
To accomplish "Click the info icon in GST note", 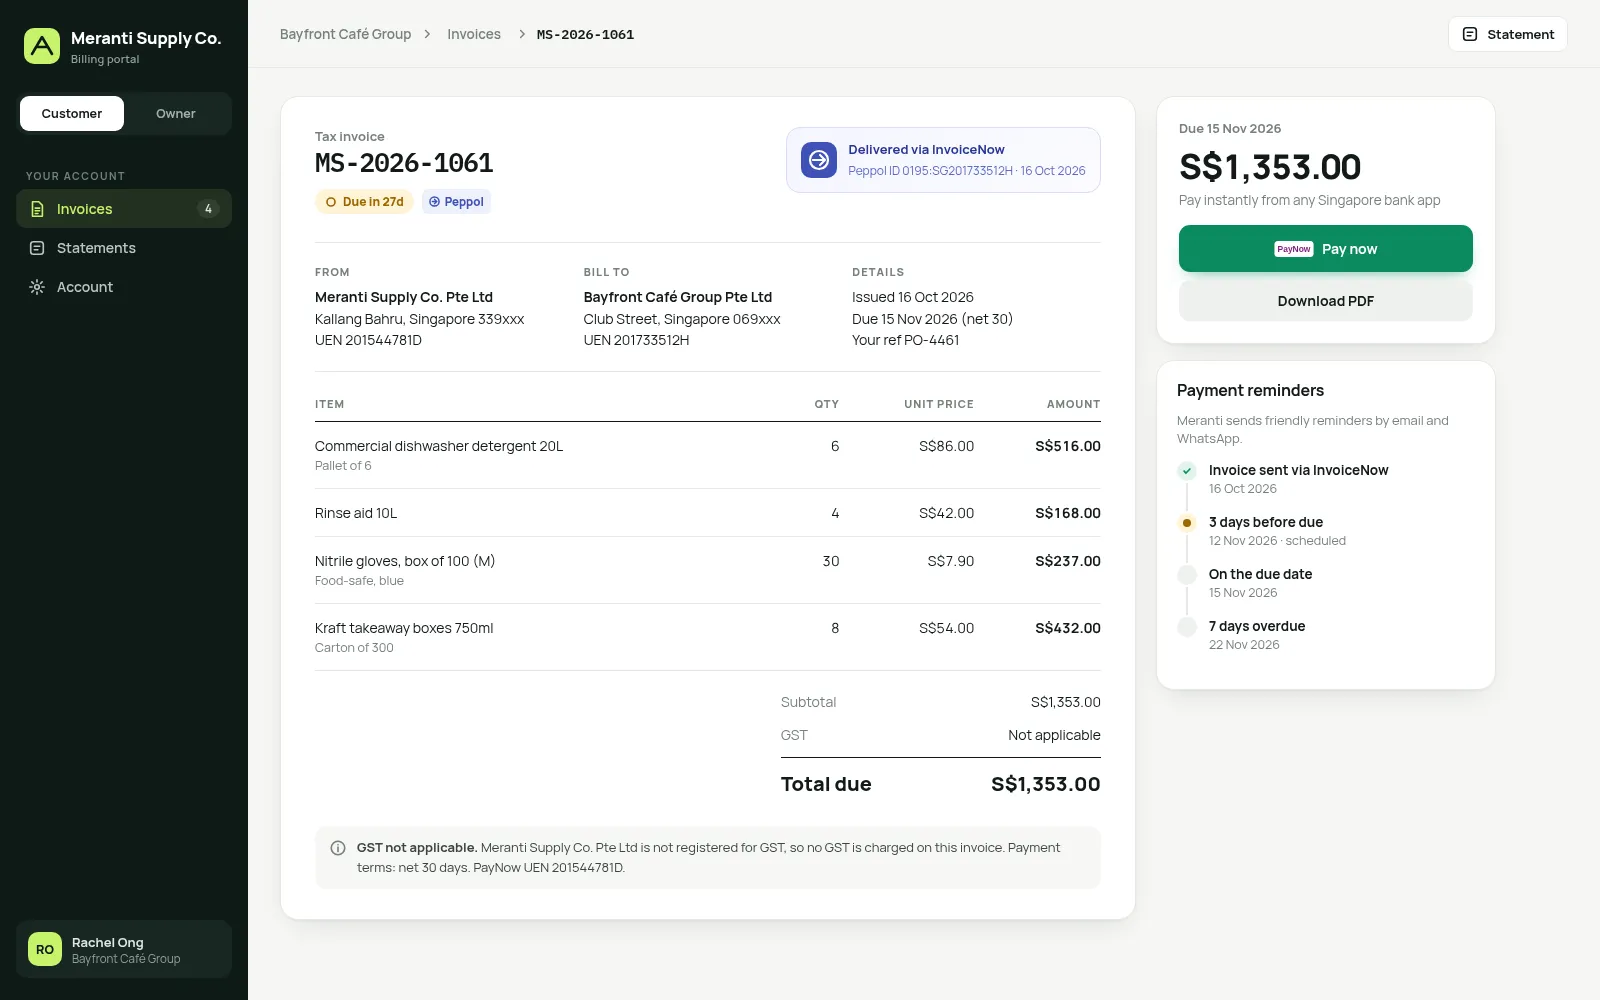I will coord(338,848).
